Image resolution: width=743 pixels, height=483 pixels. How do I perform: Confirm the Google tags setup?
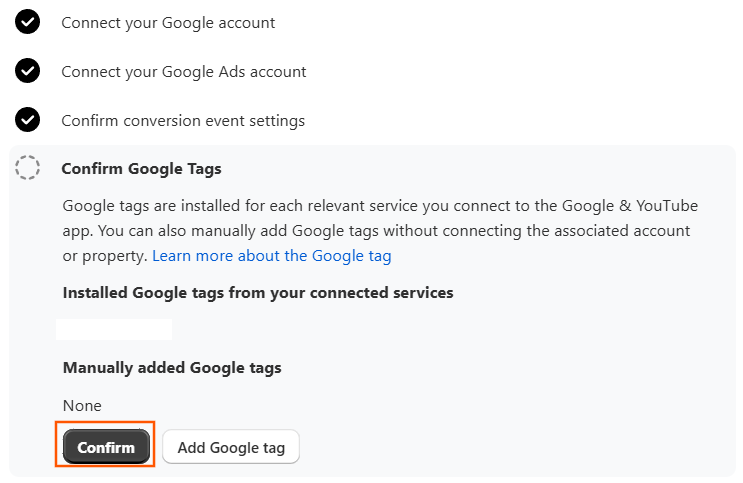point(106,447)
